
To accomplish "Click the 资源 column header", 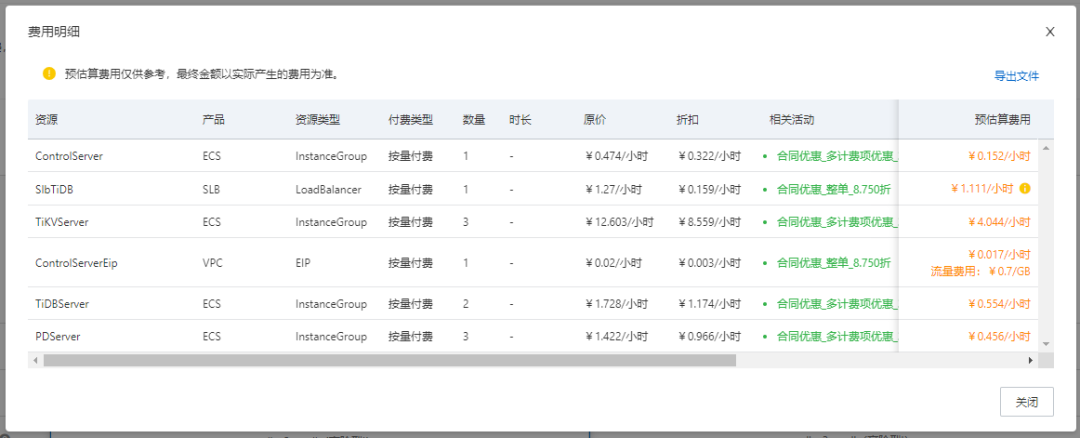I will pos(47,120).
